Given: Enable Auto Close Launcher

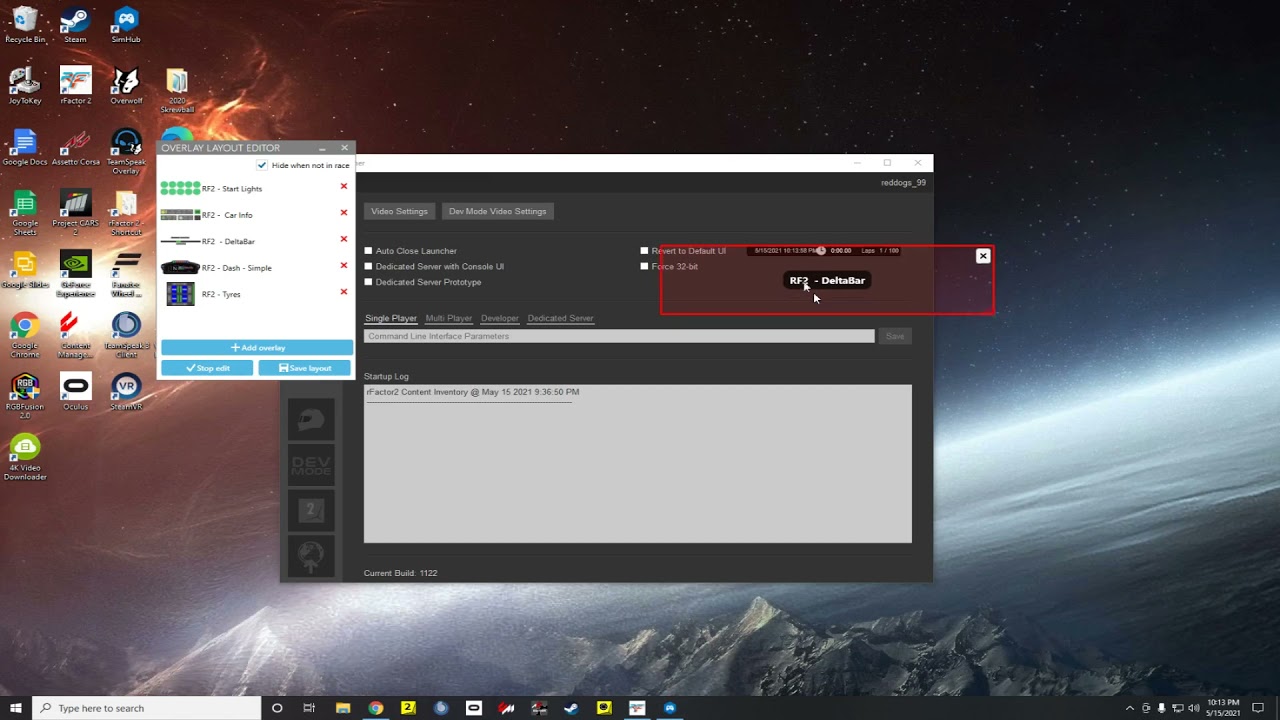Looking at the screenshot, I should coord(368,251).
